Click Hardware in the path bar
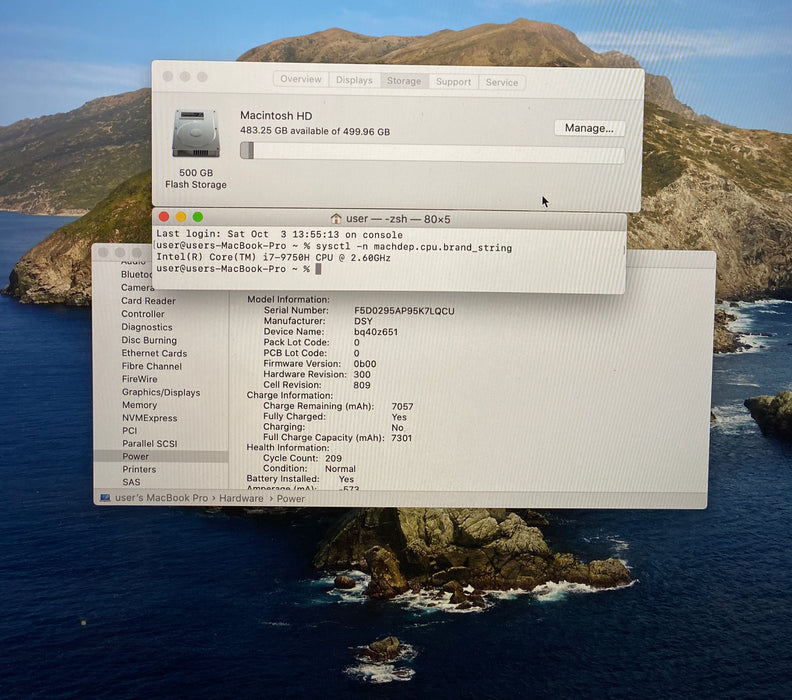This screenshot has height=700, width=792. tap(241, 498)
